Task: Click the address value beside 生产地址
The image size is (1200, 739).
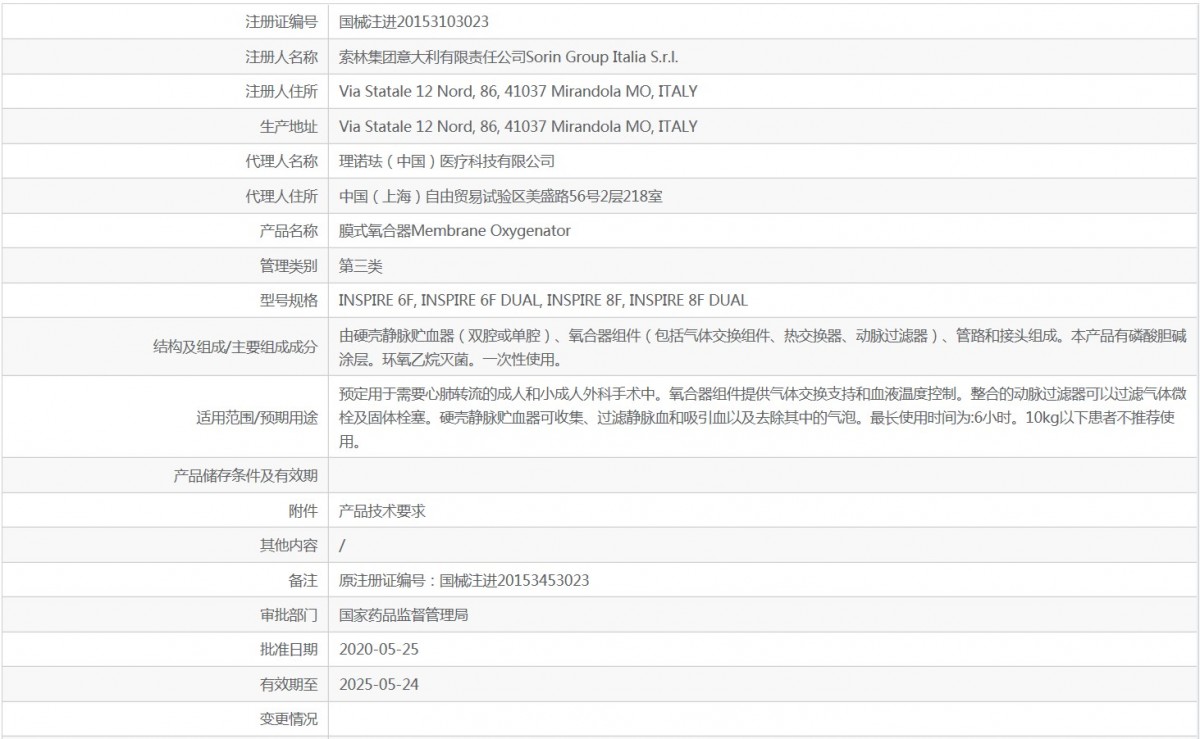Action: (519, 126)
